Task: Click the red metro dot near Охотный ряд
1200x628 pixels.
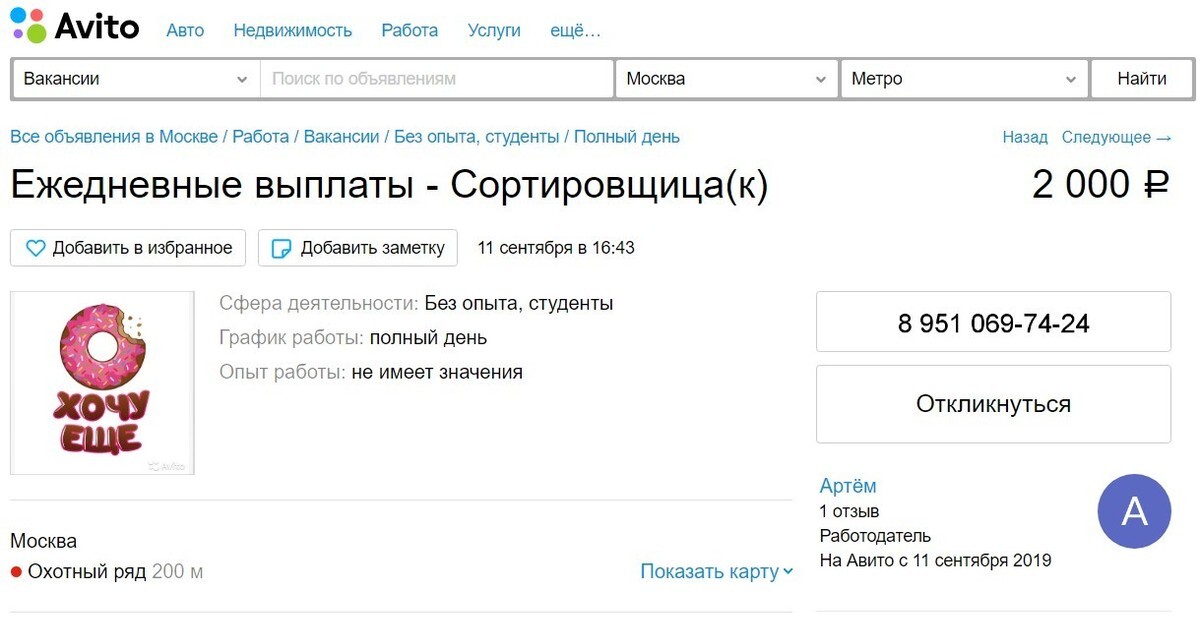Action: 16,572
